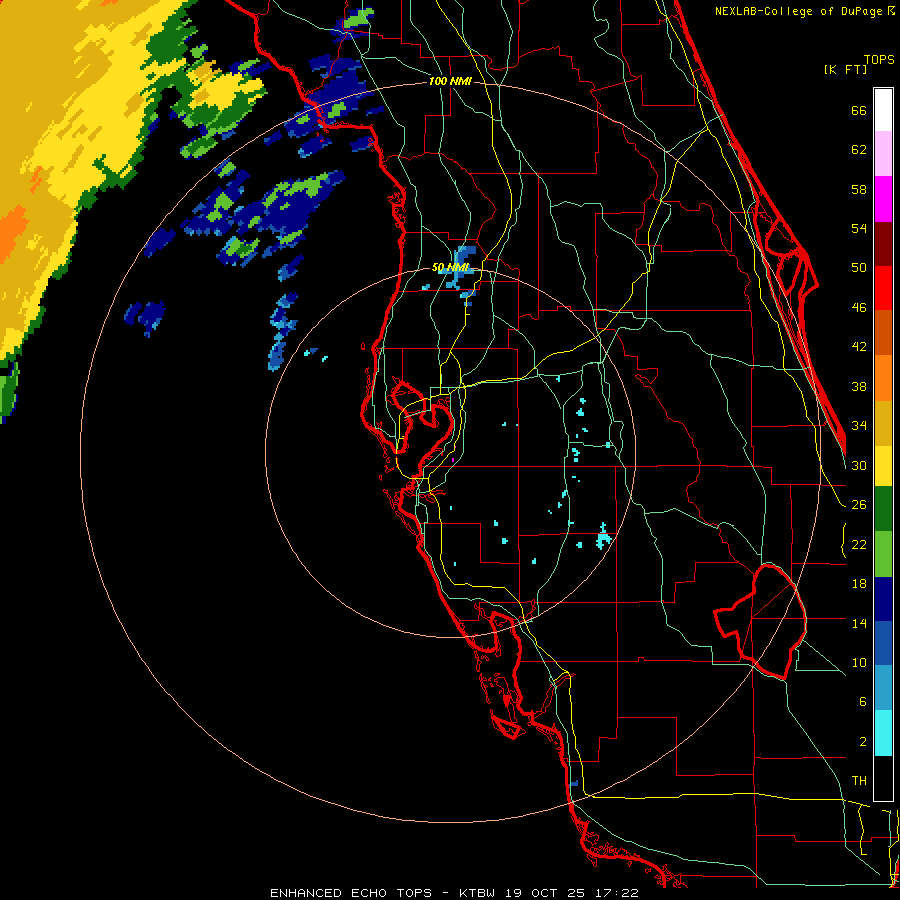The height and width of the screenshot is (900, 900).
Task: Click the legend value "2"
Action: (x=862, y=742)
